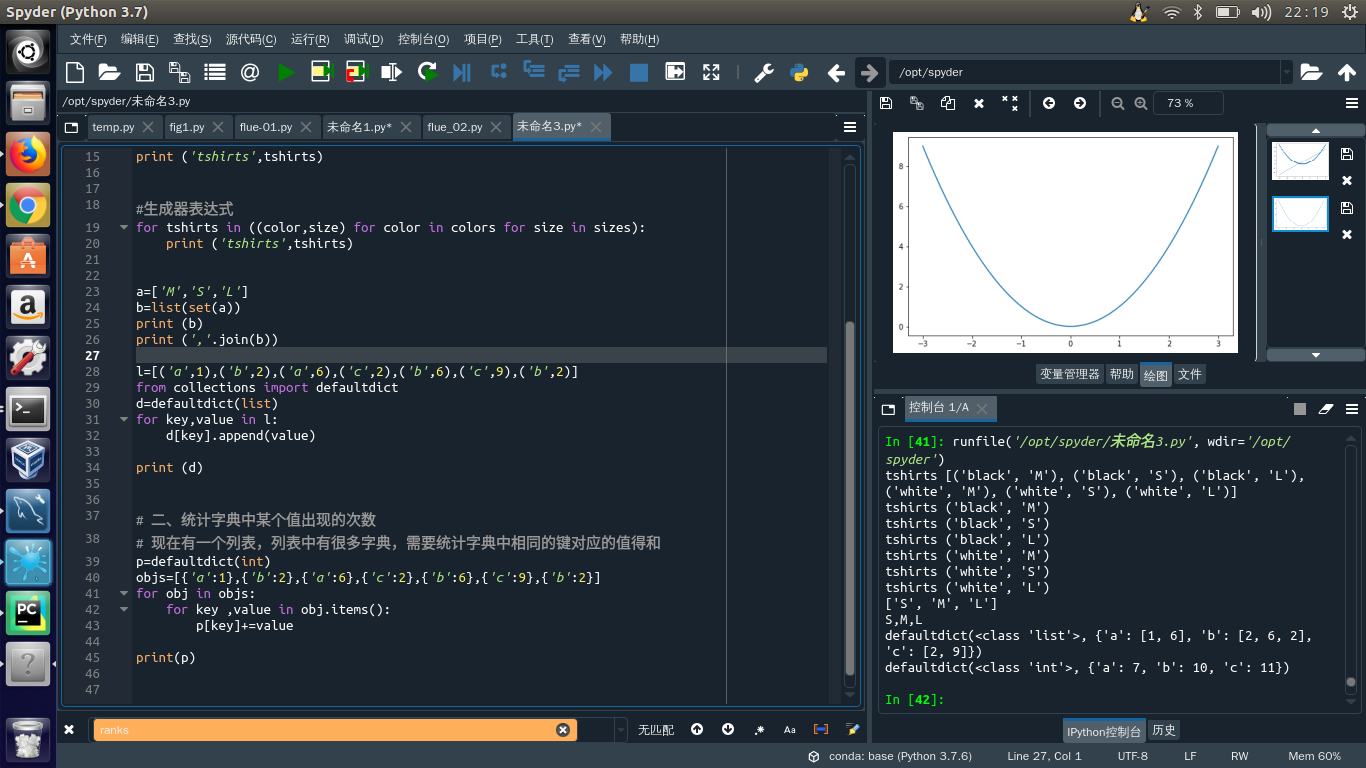Image resolution: width=1366 pixels, height=768 pixels.
Task: Open search history dropdown arrow
Action: 620,730
